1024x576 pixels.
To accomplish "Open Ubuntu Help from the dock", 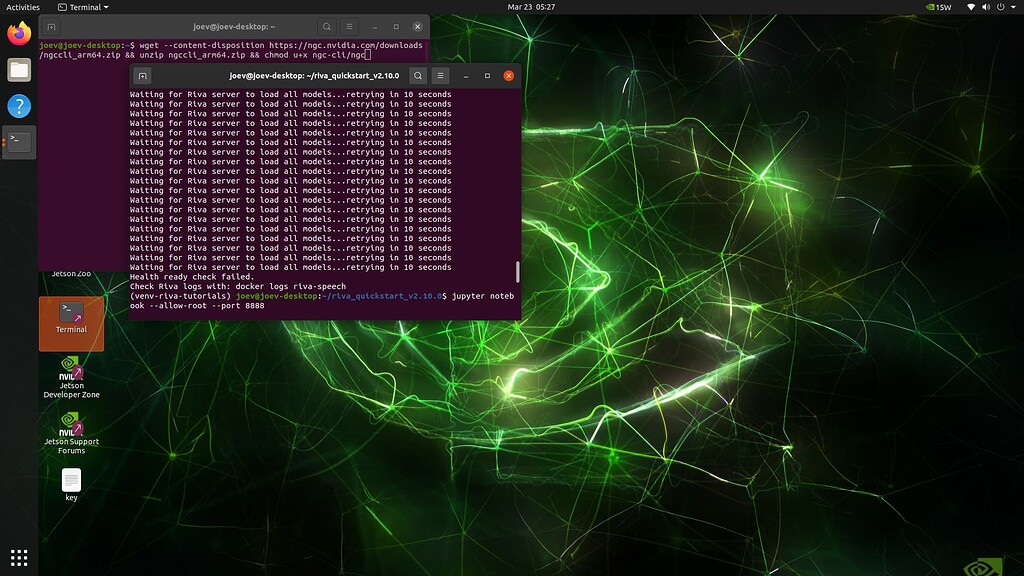I will [x=19, y=105].
